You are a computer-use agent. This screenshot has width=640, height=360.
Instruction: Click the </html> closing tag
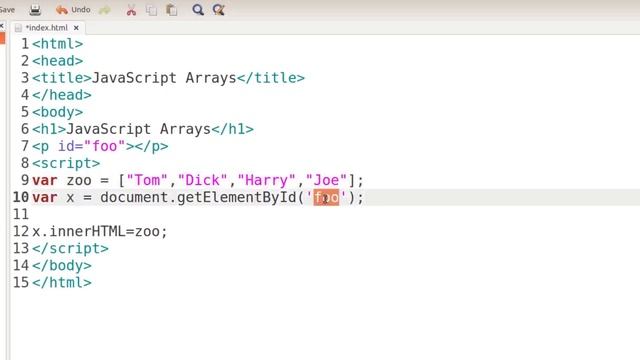pyautogui.click(x=62, y=282)
